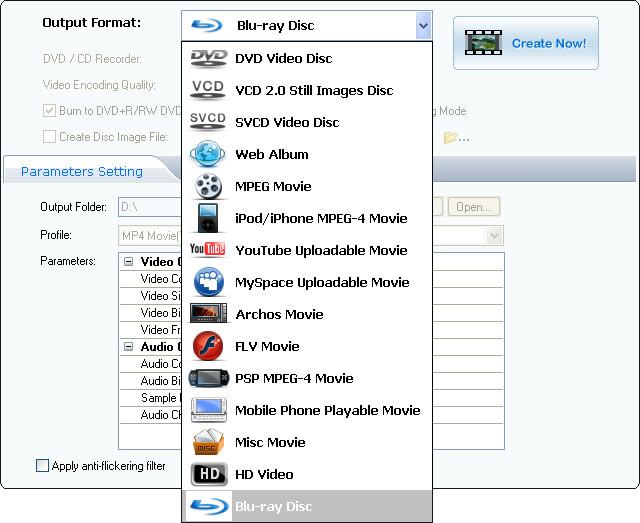Open the Parameters Setting tab
640x523 pixels.
[x=82, y=171]
